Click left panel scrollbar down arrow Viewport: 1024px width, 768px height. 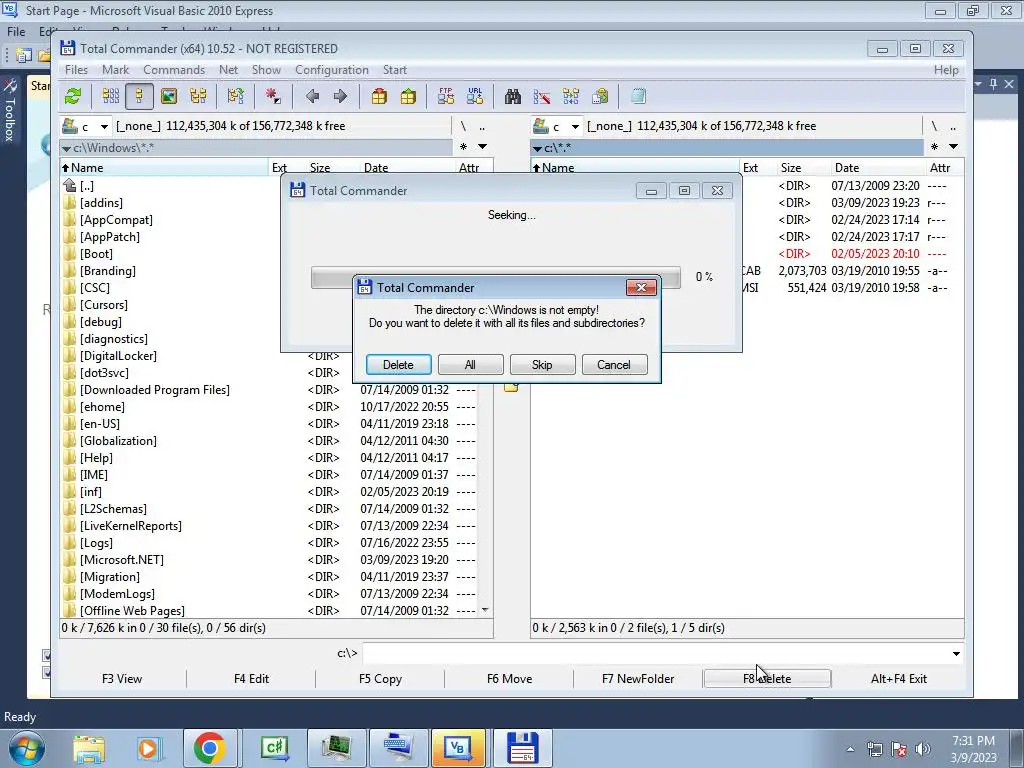(x=485, y=610)
